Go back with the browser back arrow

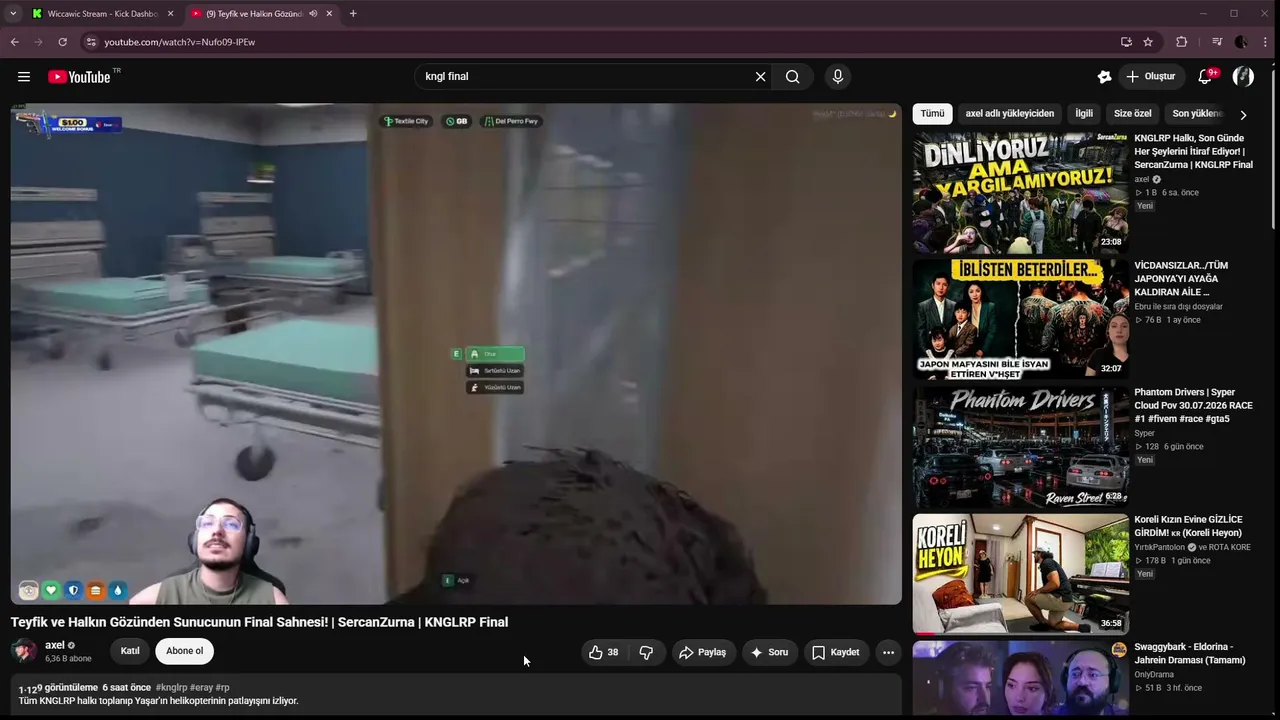[14, 42]
